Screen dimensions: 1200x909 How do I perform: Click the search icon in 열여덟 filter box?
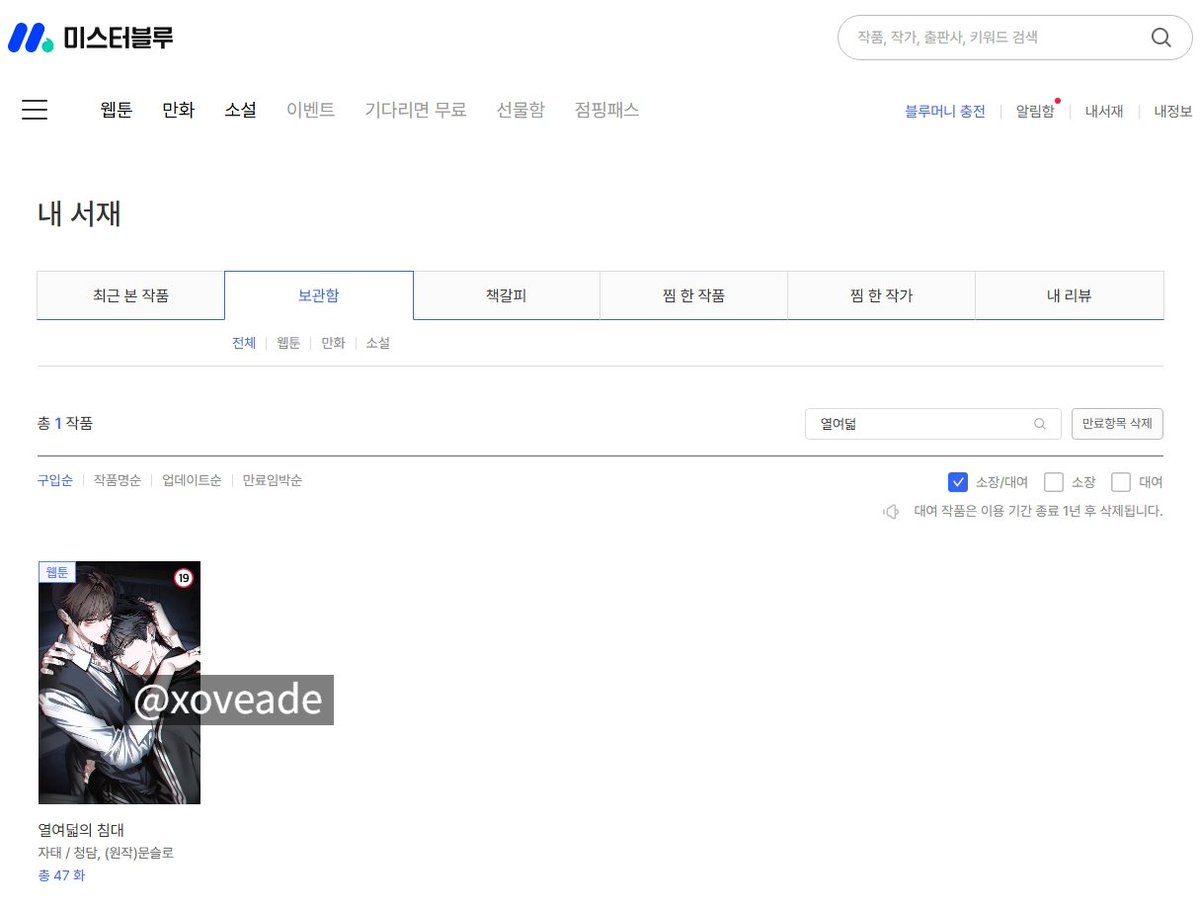(1040, 424)
